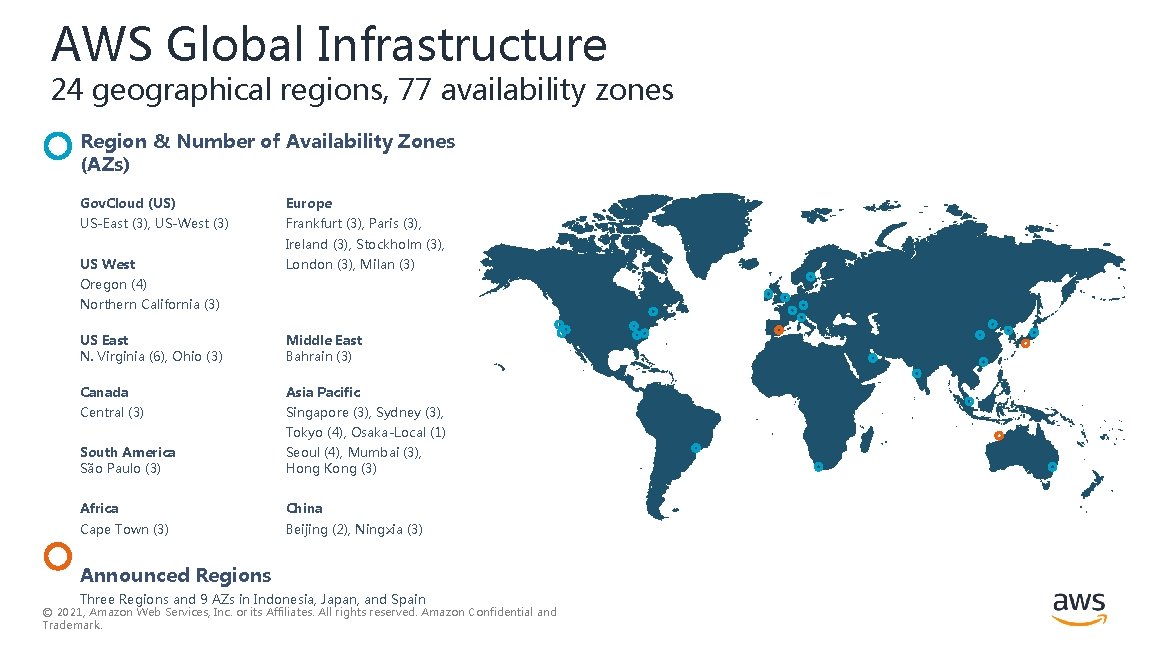Select the Mumbai marker on India's coast

click(917, 373)
